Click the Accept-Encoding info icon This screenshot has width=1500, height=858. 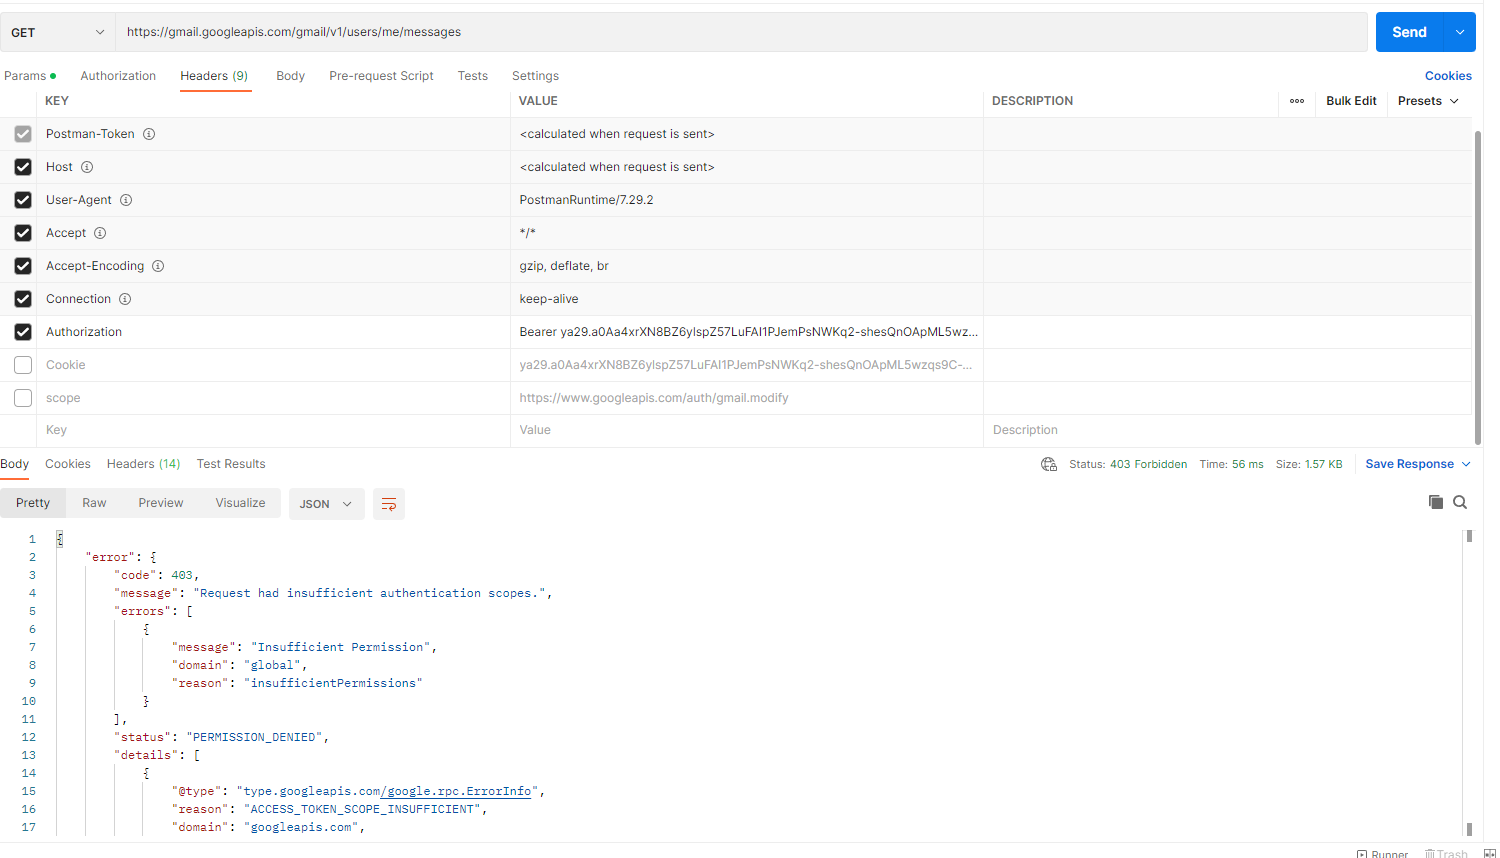coord(158,266)
